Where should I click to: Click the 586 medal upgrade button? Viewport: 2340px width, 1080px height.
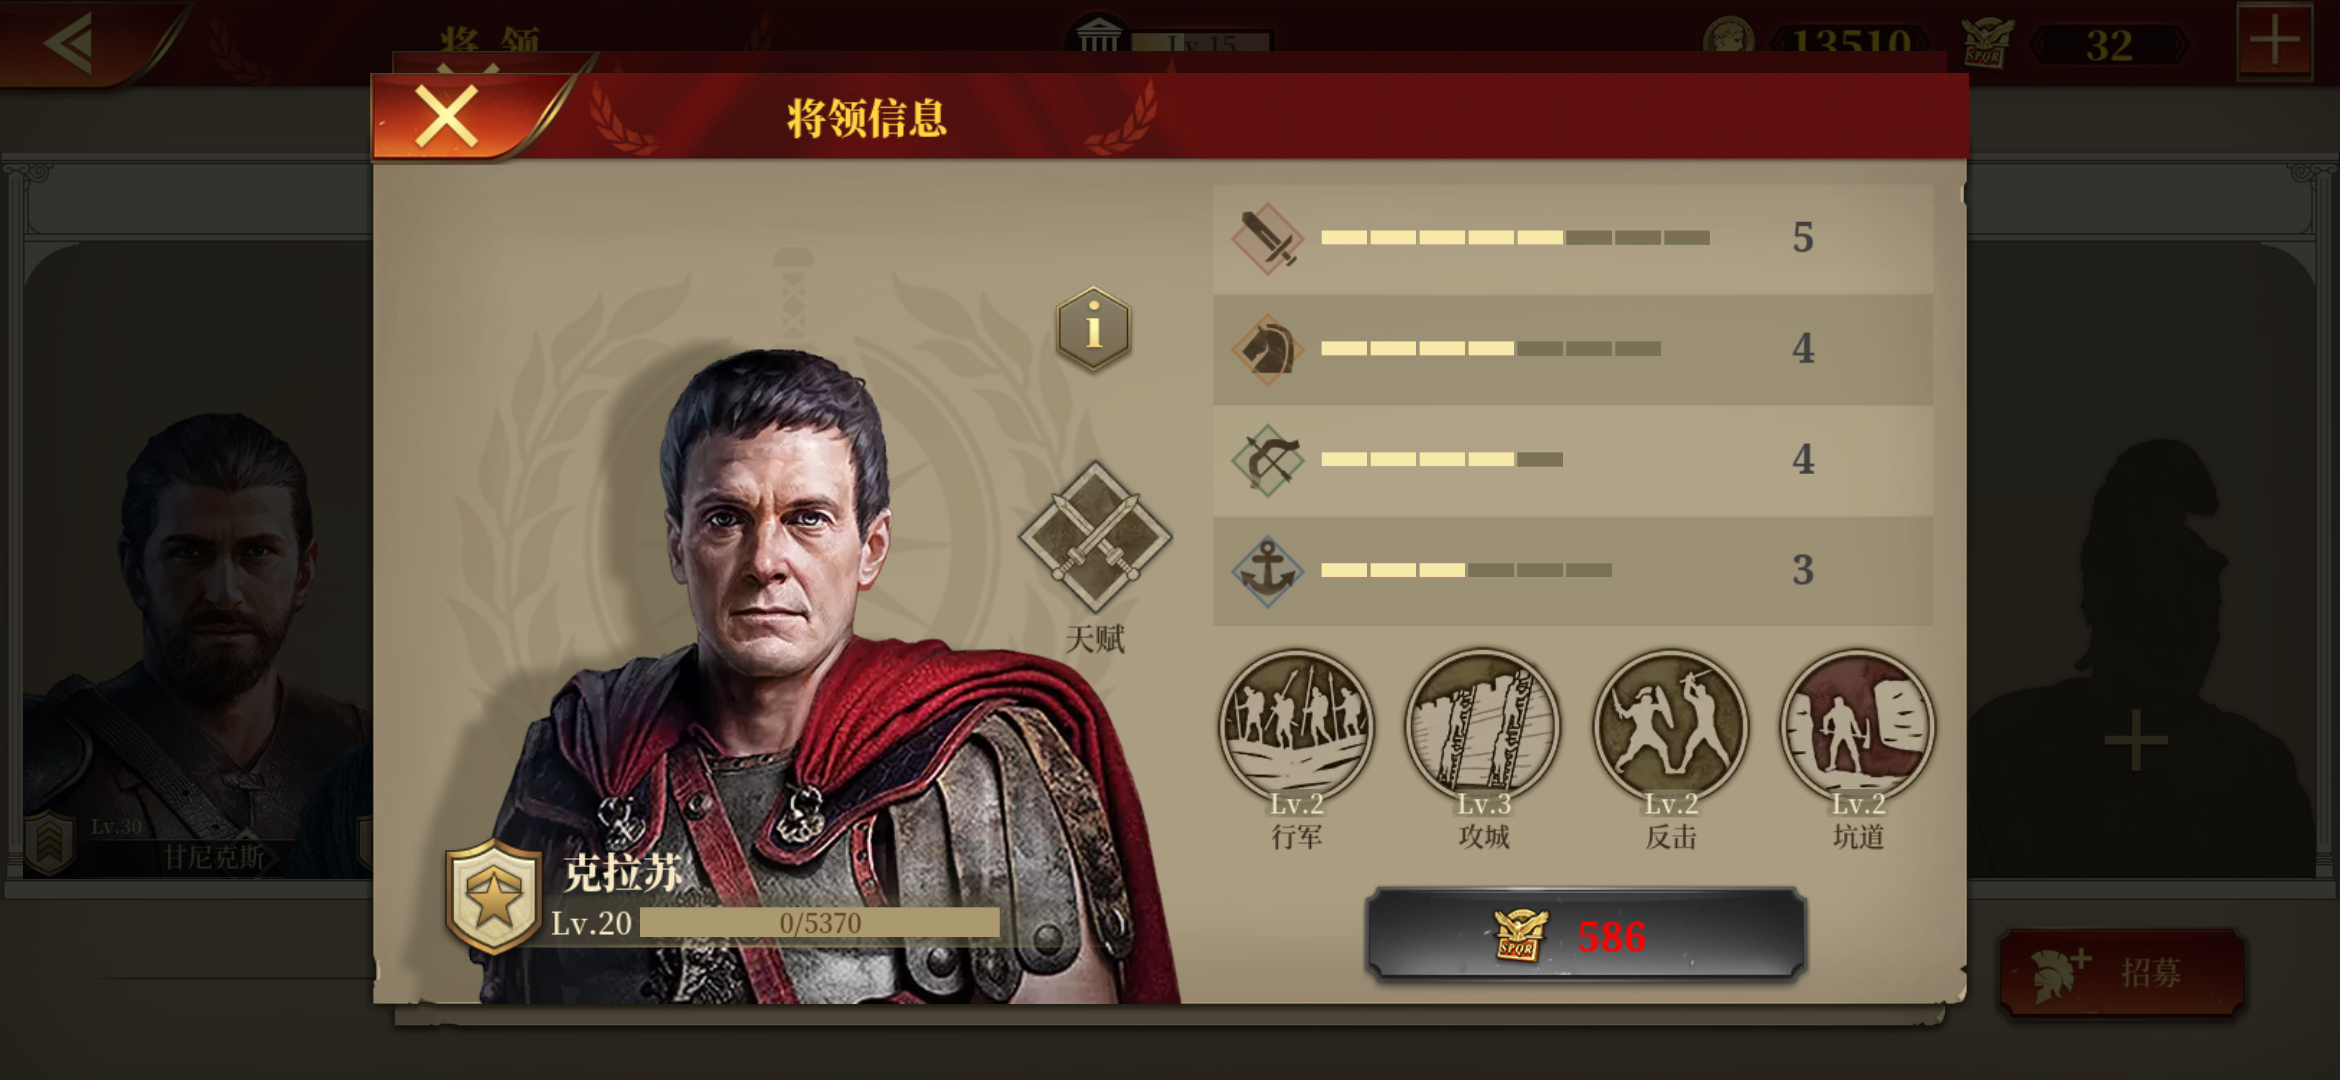click(x=1586, y=934)
